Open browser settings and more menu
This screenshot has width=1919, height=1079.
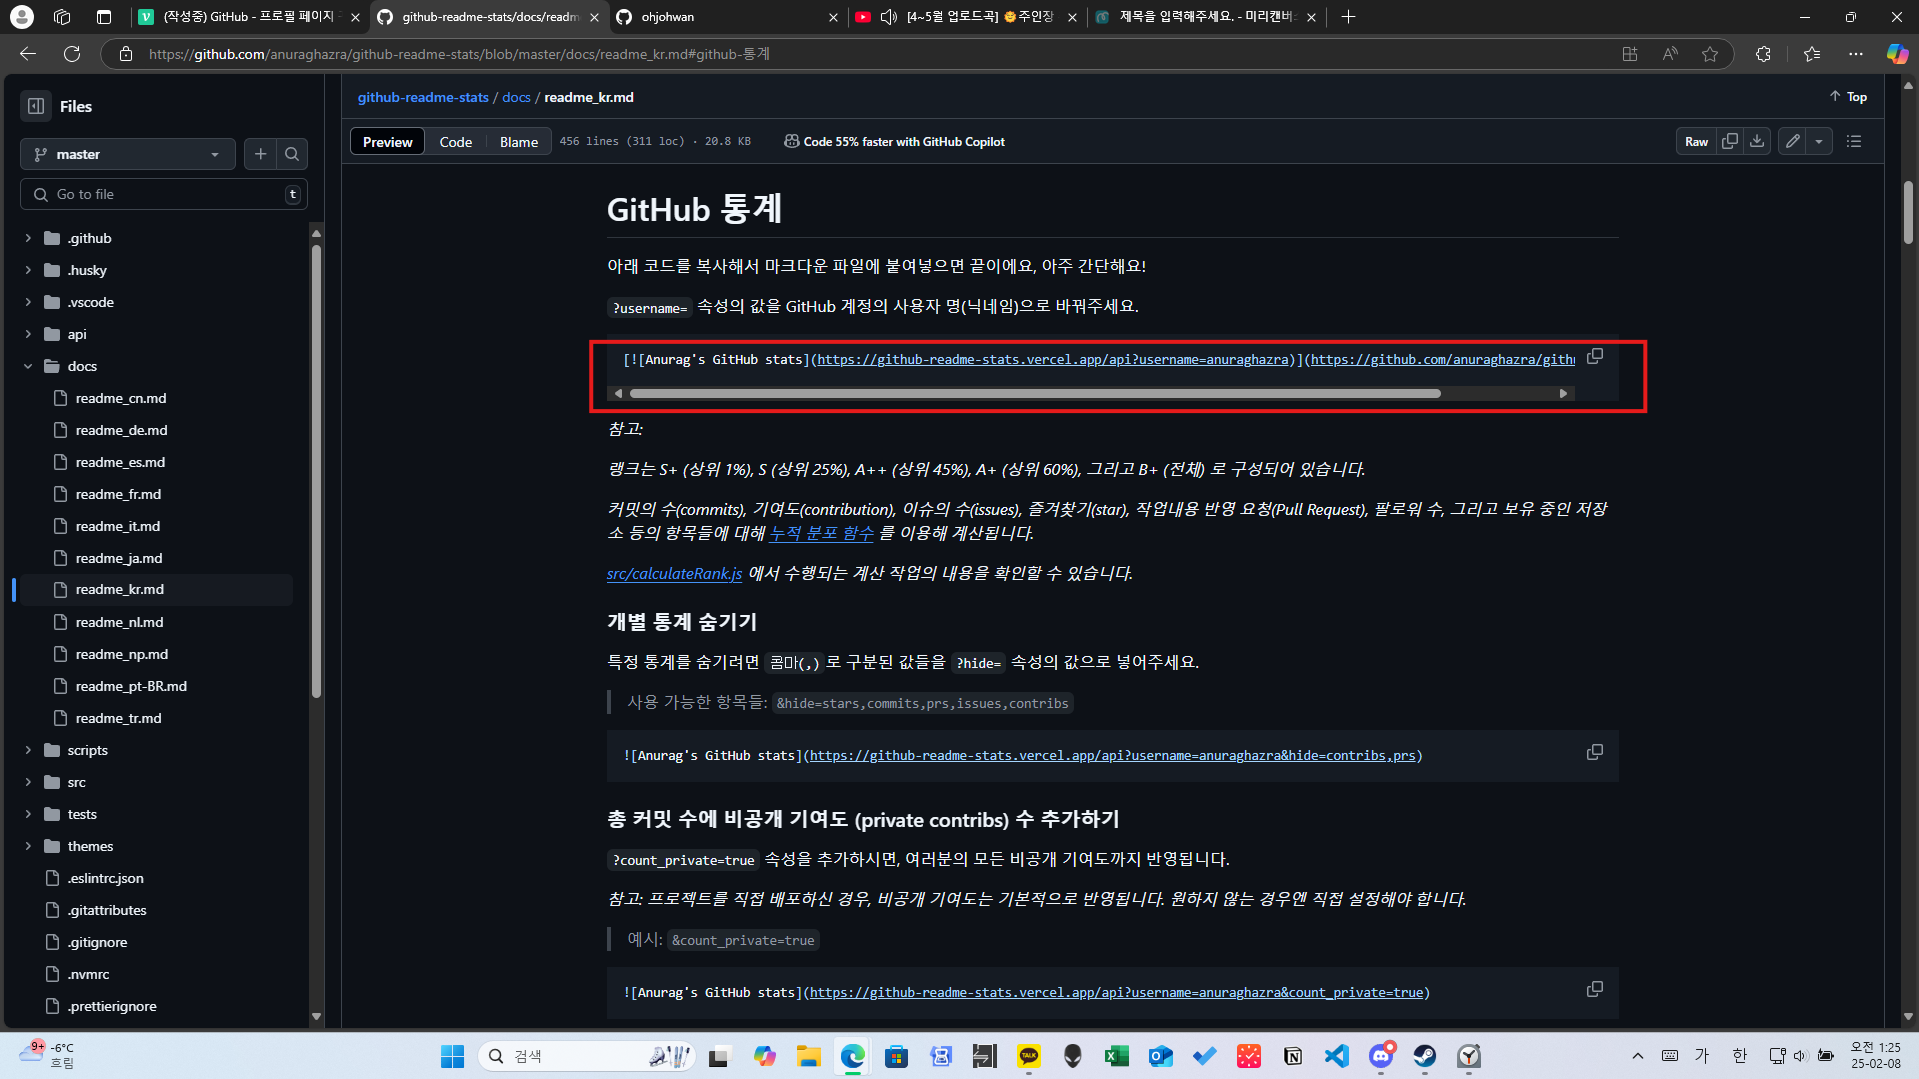pos(1856,54)
